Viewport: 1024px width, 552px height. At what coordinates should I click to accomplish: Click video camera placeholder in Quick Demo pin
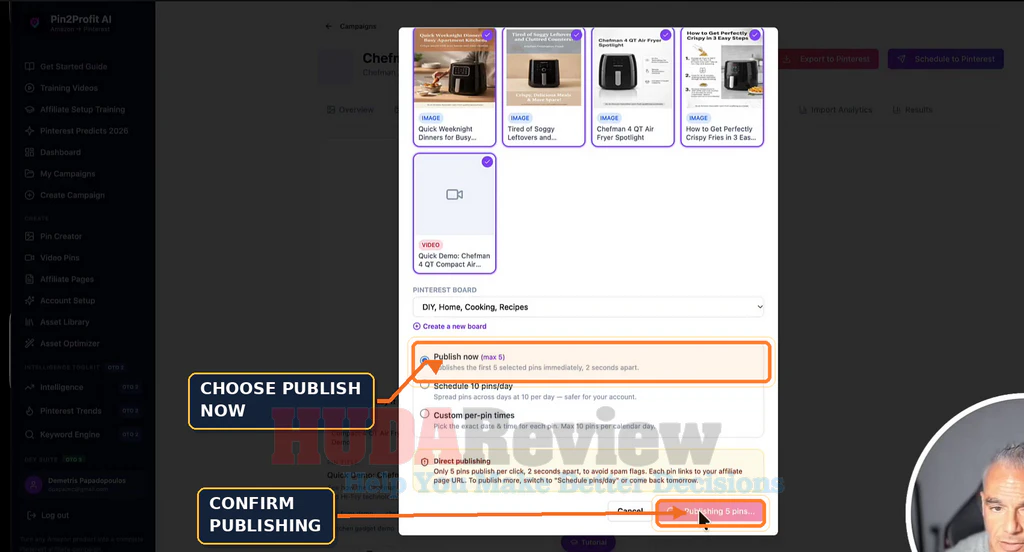coord(455,195)
